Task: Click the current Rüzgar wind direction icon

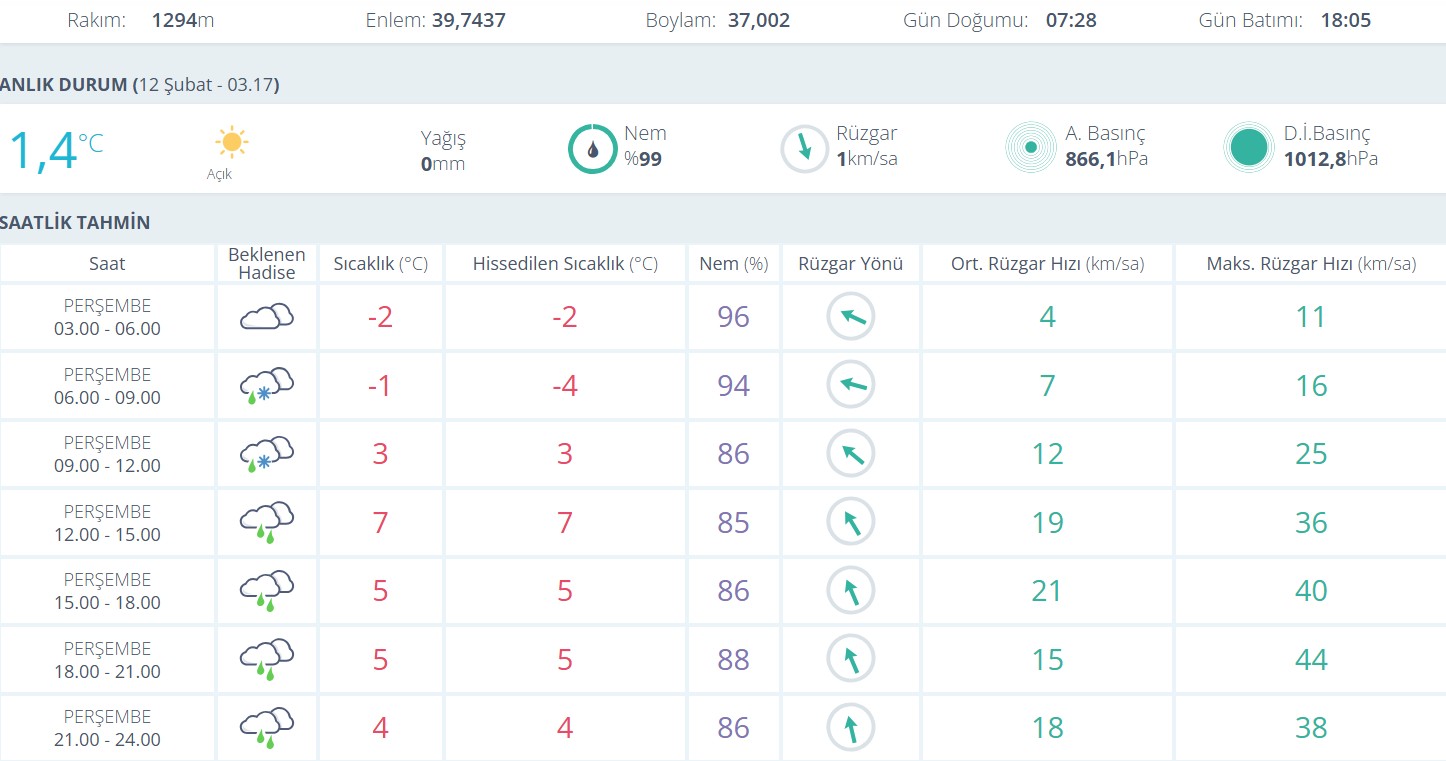Action: point(804,149)
